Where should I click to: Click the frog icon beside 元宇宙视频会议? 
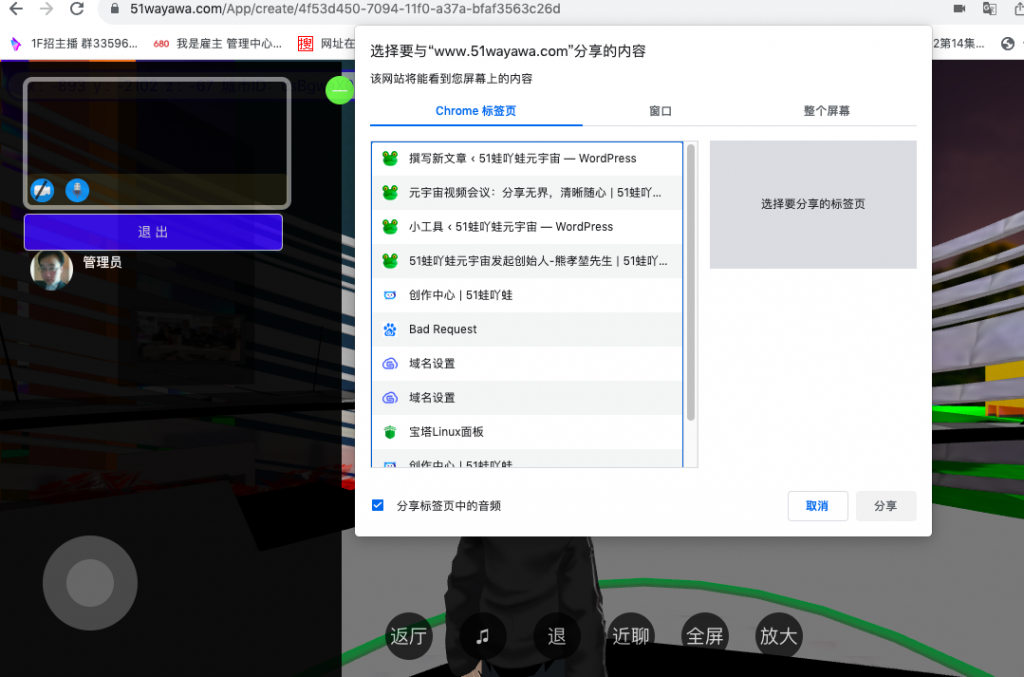(x=390, y=193)
